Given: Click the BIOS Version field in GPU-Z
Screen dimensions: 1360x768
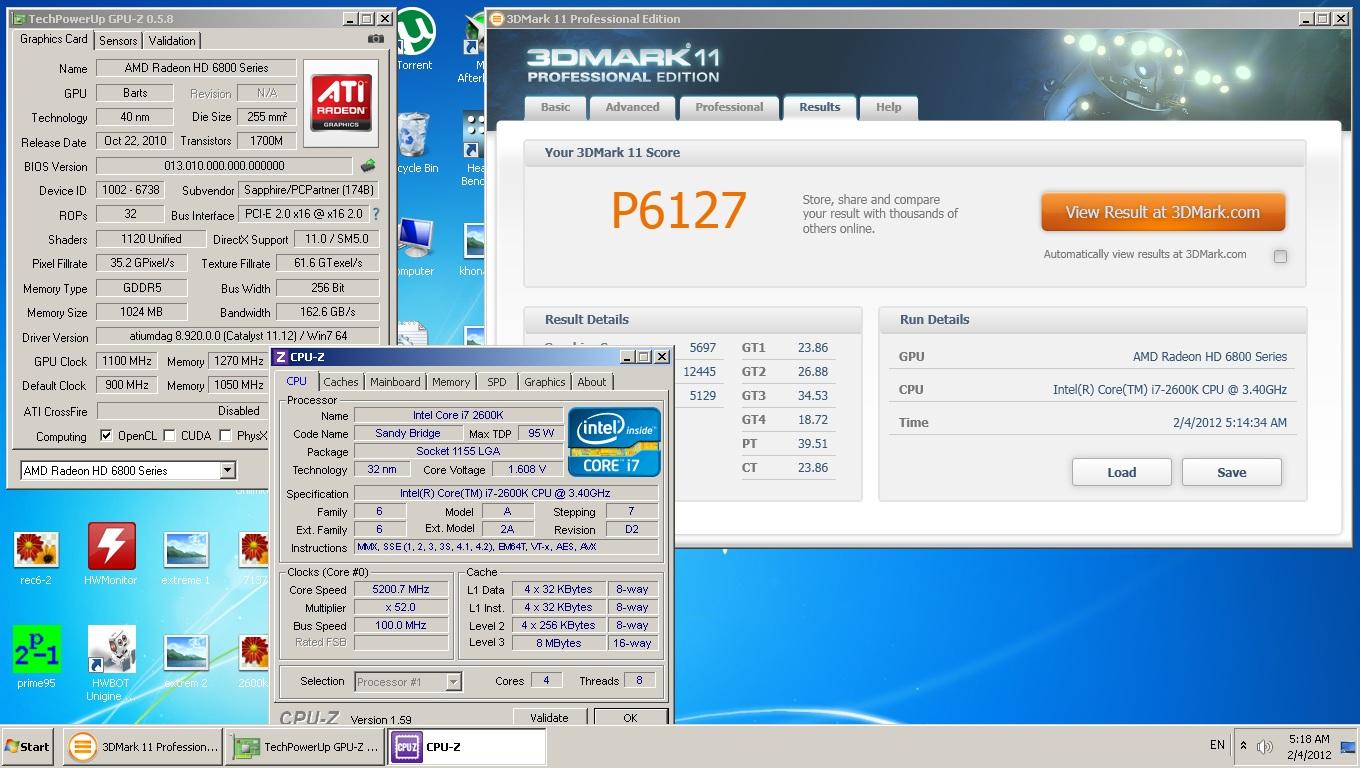Looking at the screenshot, I should click(x=224, y=166).
